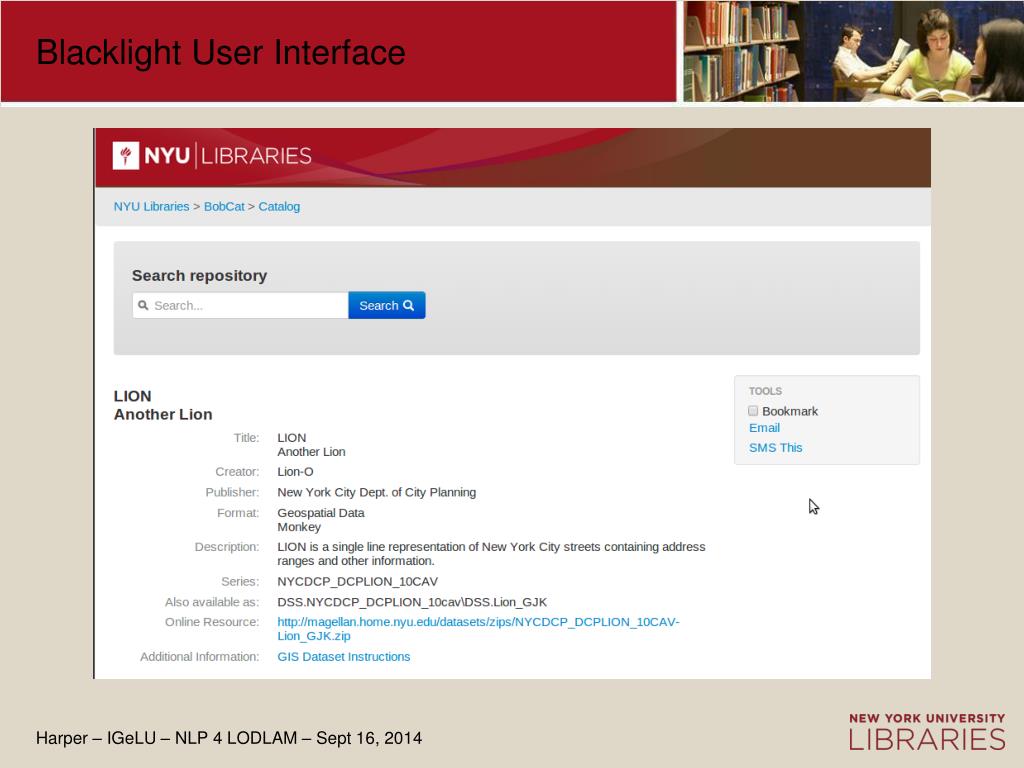
Task: Click the description text about LION streets
Action: coord(491,554)
